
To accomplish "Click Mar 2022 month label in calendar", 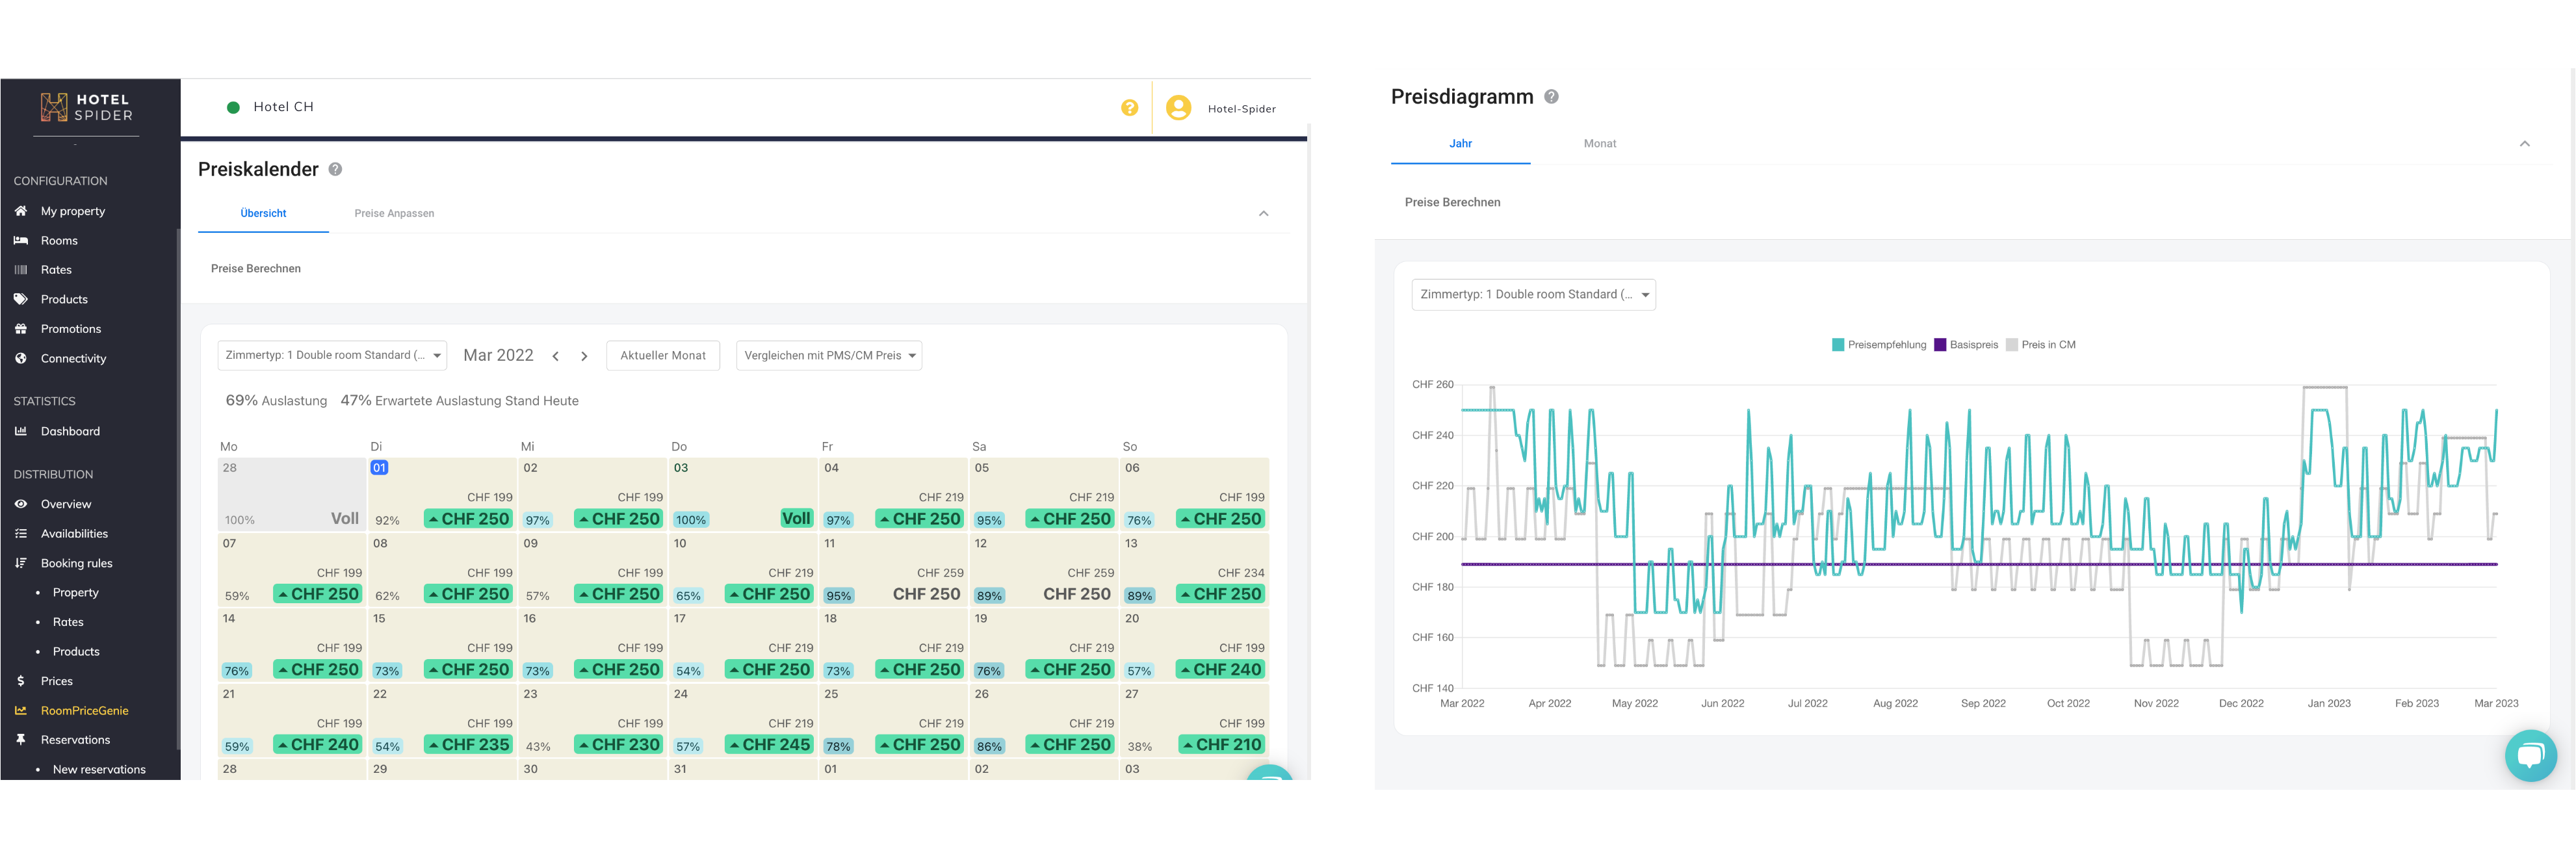I will tap(498, 355).
